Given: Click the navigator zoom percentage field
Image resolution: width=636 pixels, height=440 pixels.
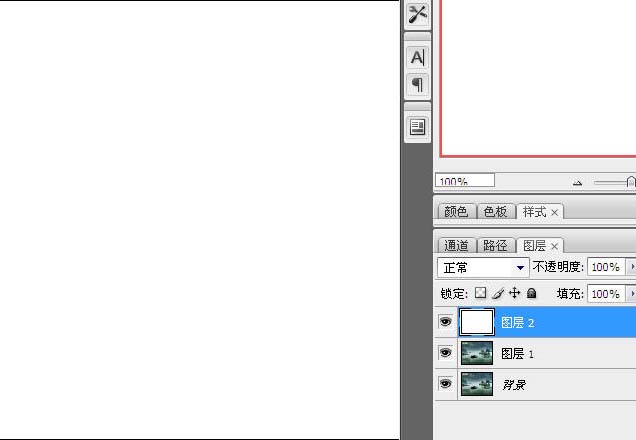Looking at the screenshot, I should point(465,180).
